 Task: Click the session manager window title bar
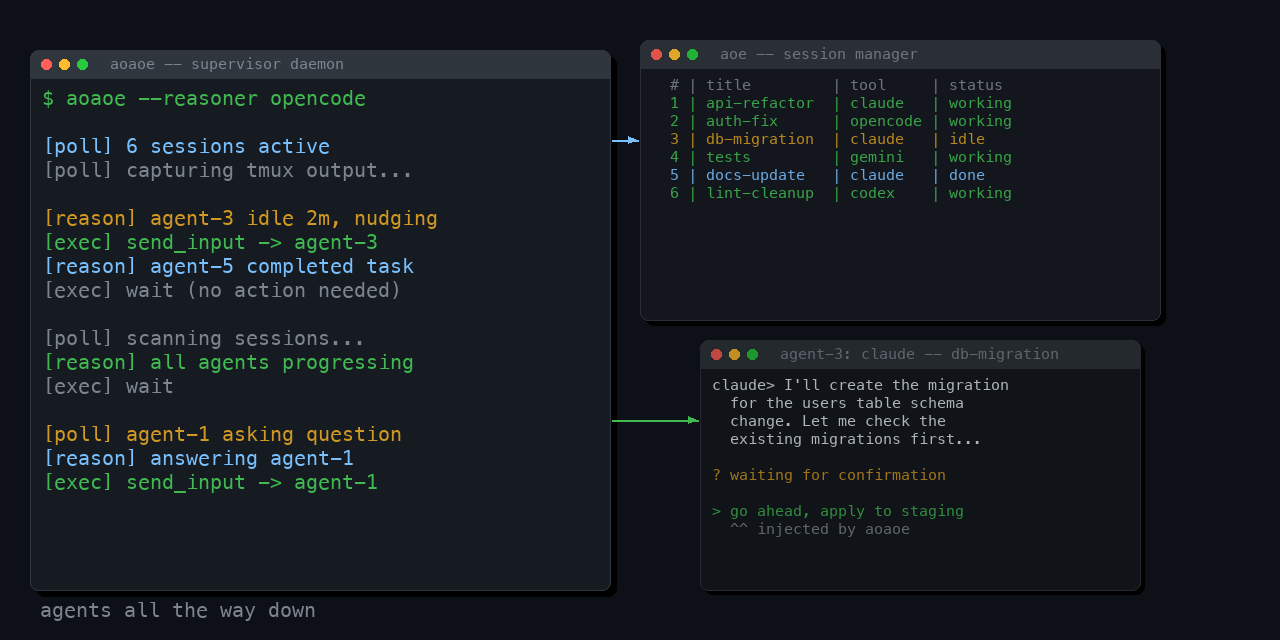pyautogui.click(x=900, y=55)
